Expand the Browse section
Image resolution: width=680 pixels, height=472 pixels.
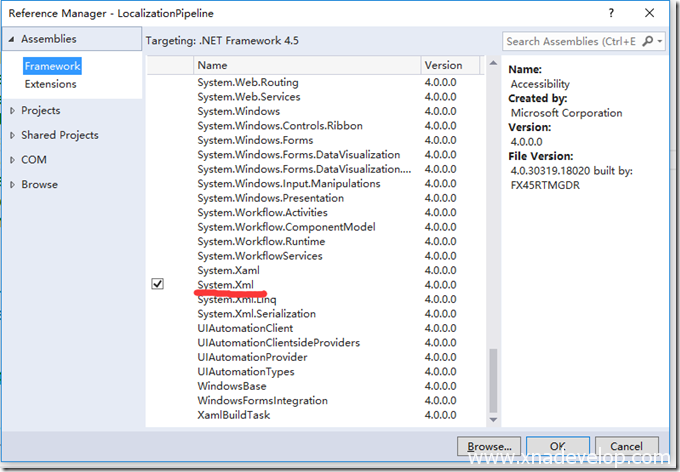tap(12, 185)
